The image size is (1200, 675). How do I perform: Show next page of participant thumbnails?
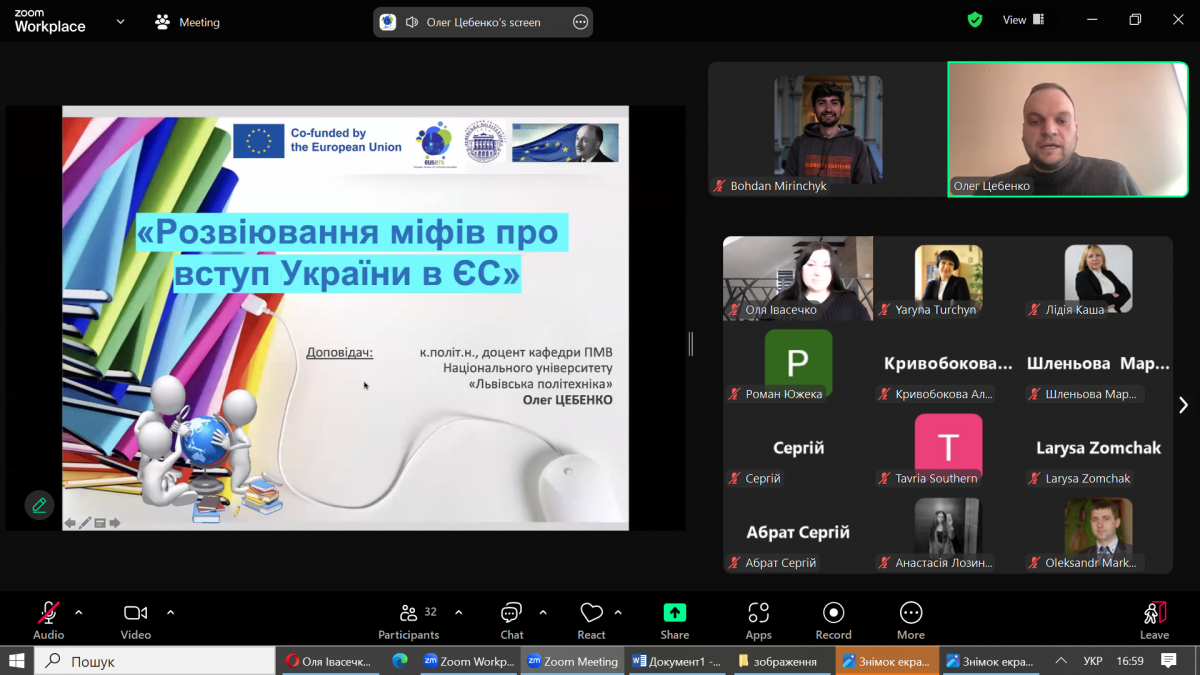point(1183,405)
